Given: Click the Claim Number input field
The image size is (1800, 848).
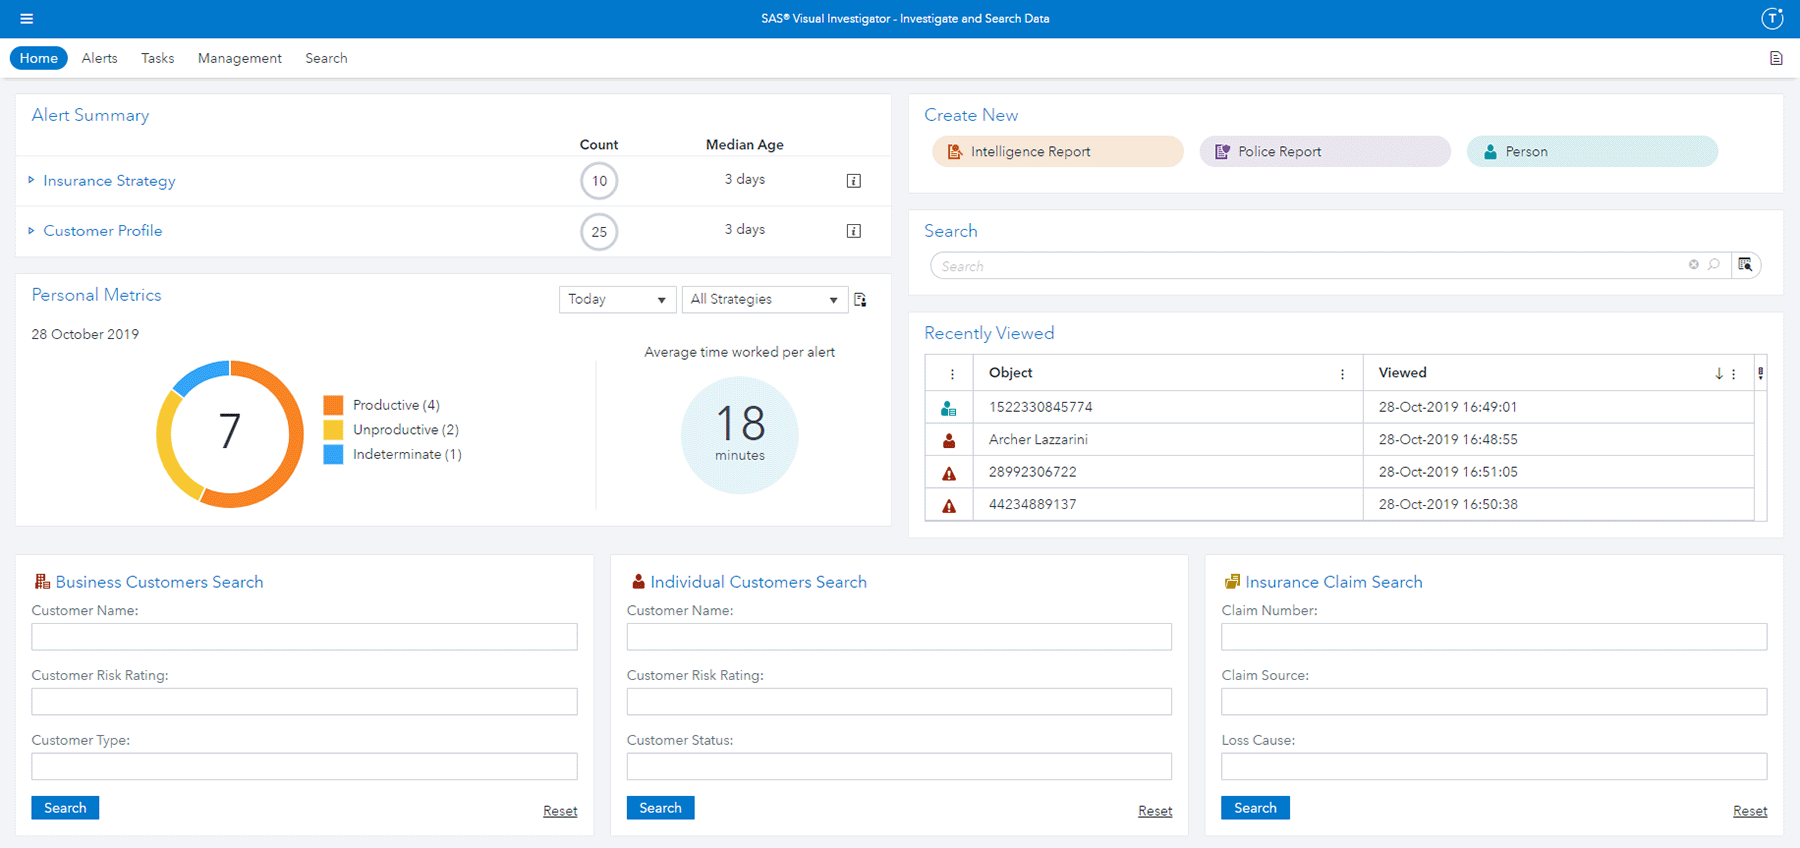Looking at the screenshot, I should point(1494,637).
